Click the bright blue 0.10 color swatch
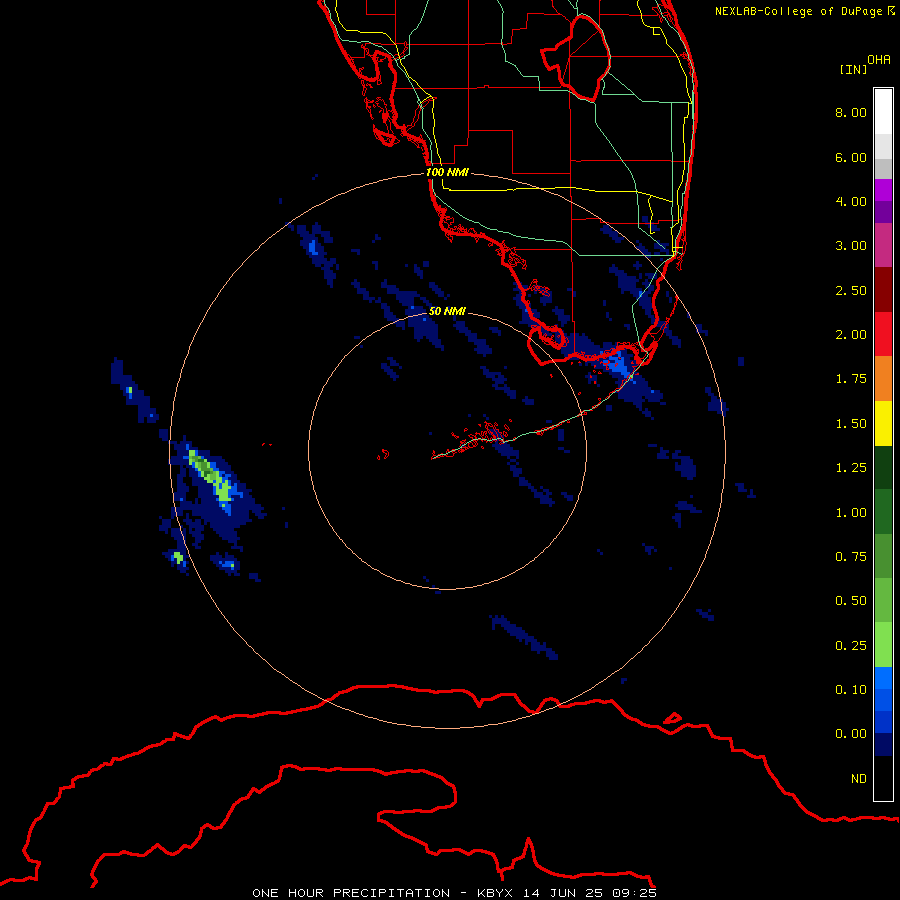Image resolution: width=900 pixels, height=900 pixels. pyautogui.click(x=883, y=678)
